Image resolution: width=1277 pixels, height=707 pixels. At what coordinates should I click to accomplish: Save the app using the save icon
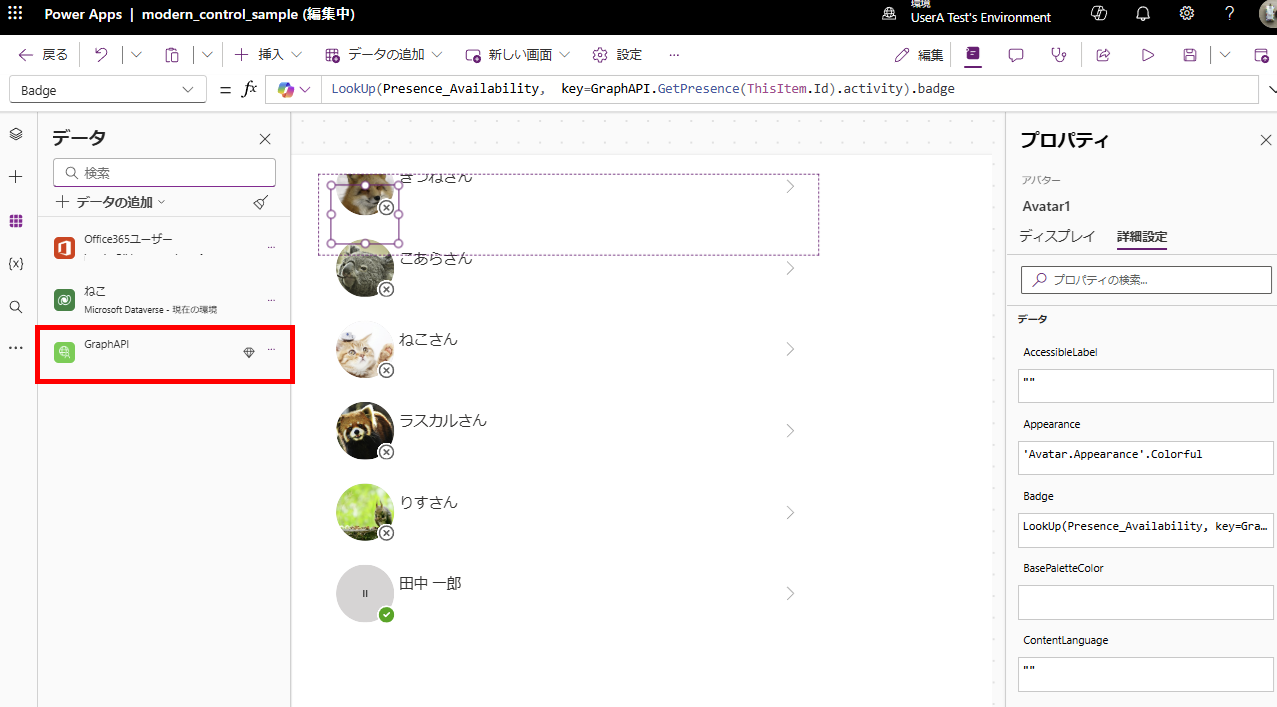(x=1189, y=54)
